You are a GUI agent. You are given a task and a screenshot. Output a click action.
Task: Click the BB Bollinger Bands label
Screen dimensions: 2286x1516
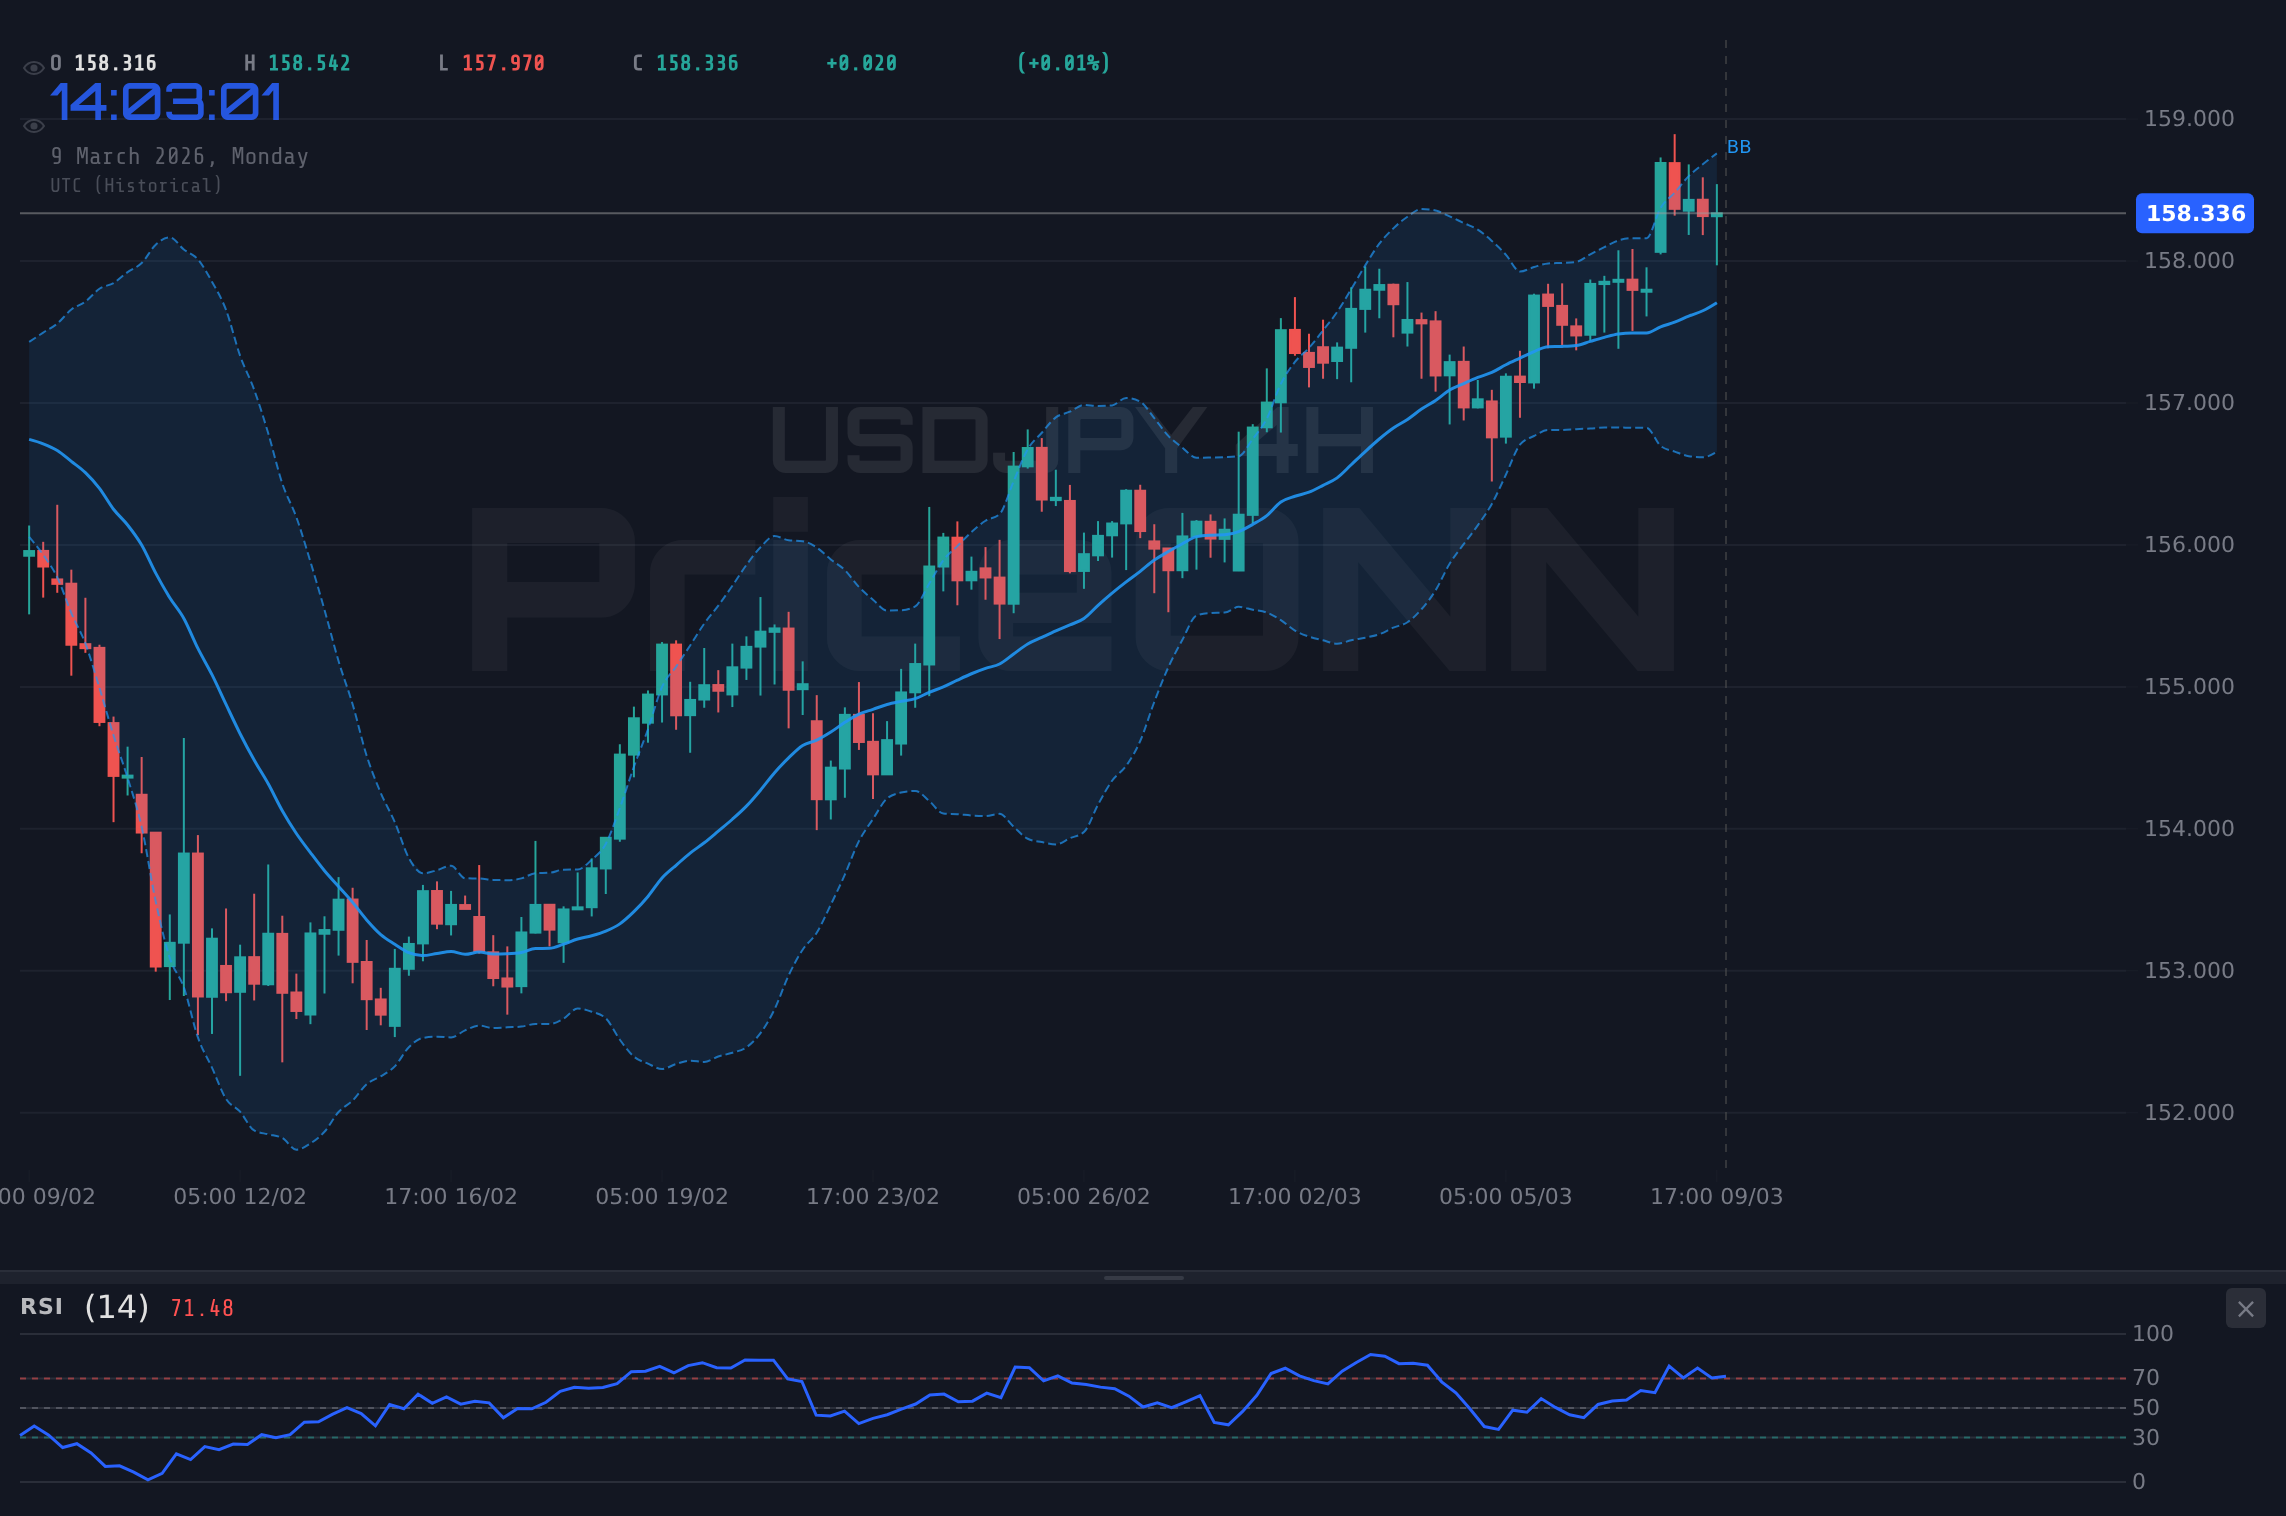click(1739, 147)
